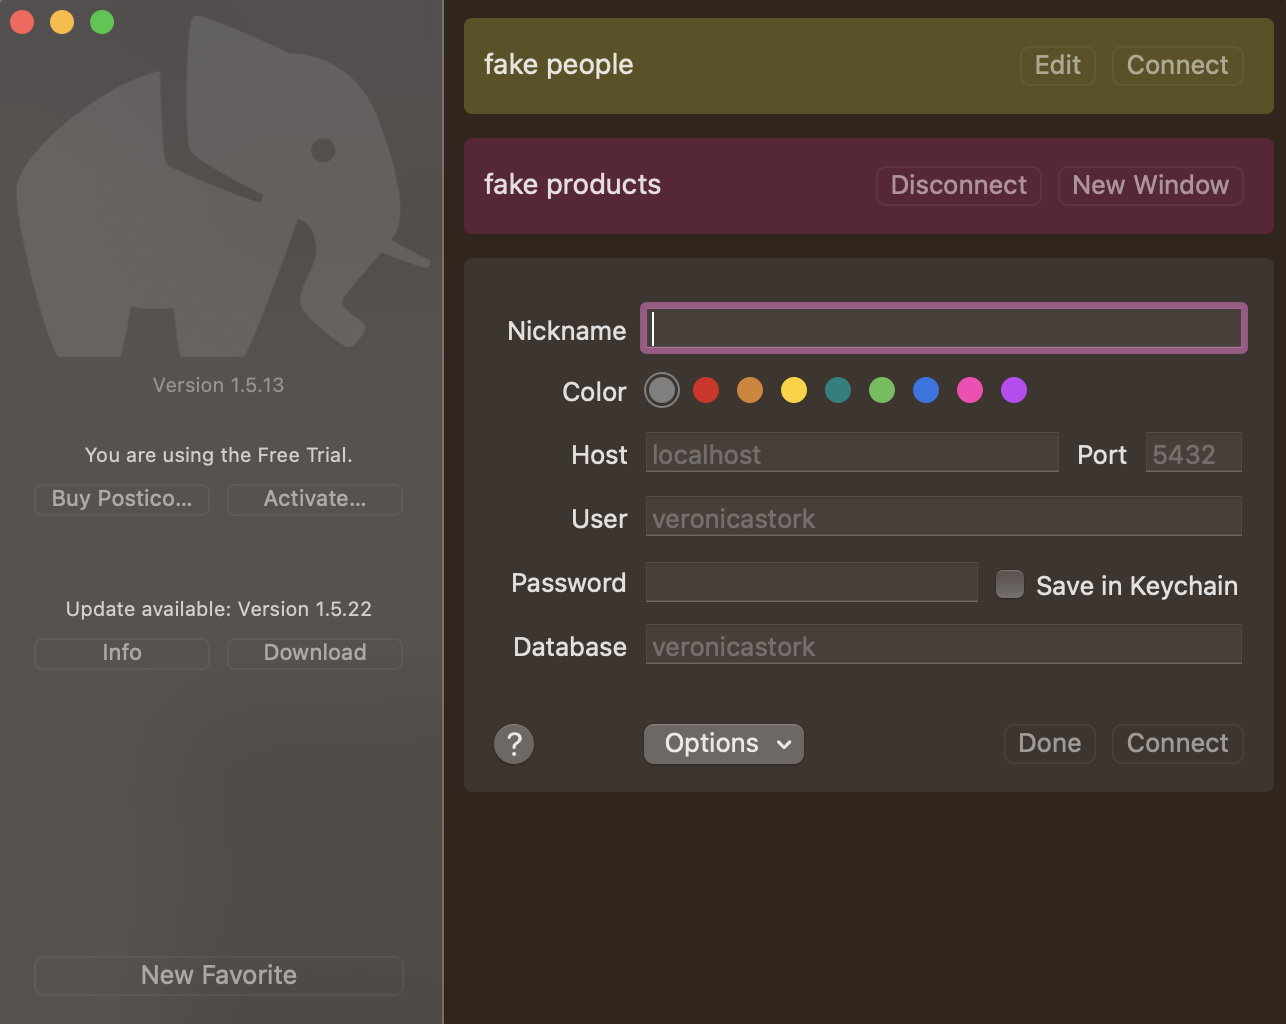Image resolution: width=1286 pixels, height=1024 pixels.
Task: Focus the Nickname field
Action: [944, 328]
